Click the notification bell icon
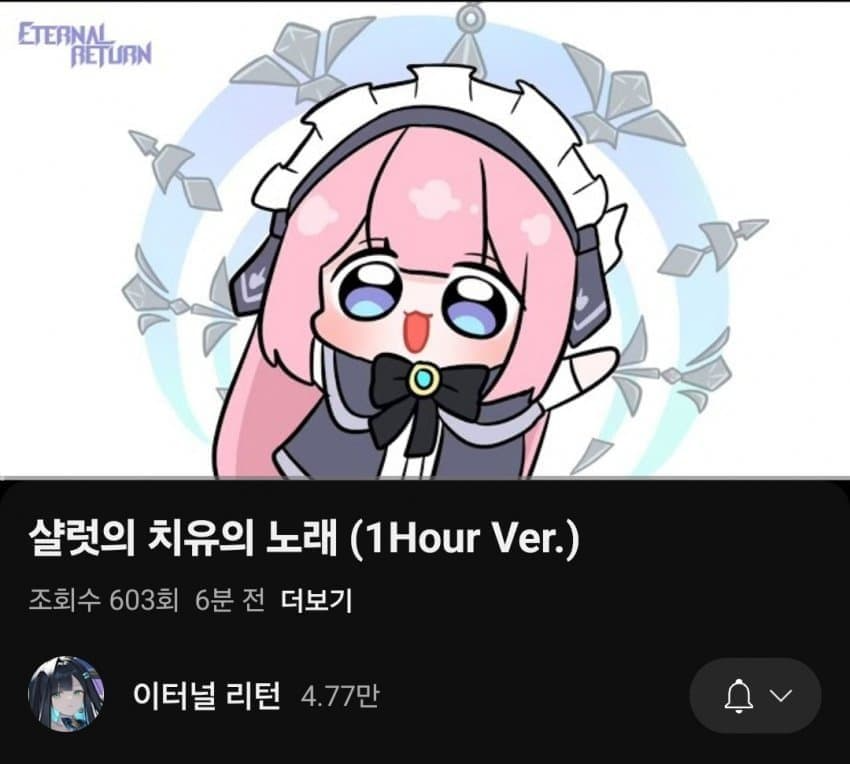The height and width of the screenshot is (764, 850). [x=738, y=696]
